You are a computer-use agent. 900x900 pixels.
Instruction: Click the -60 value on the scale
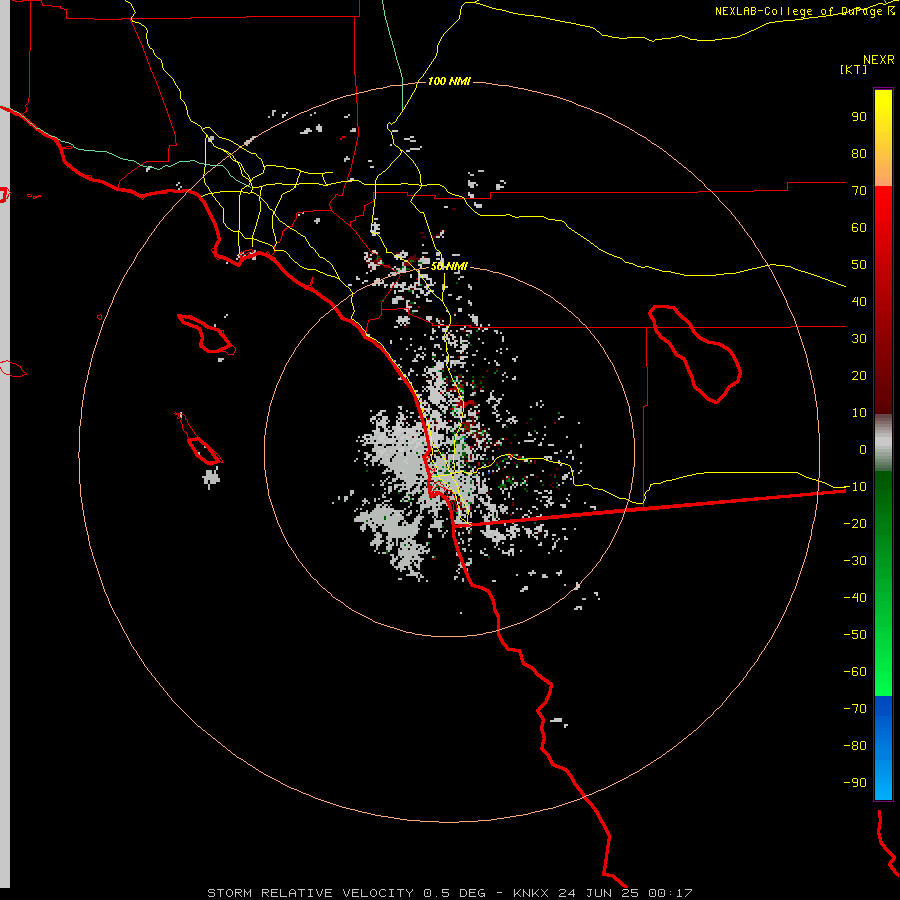click(x=855, y=672)
